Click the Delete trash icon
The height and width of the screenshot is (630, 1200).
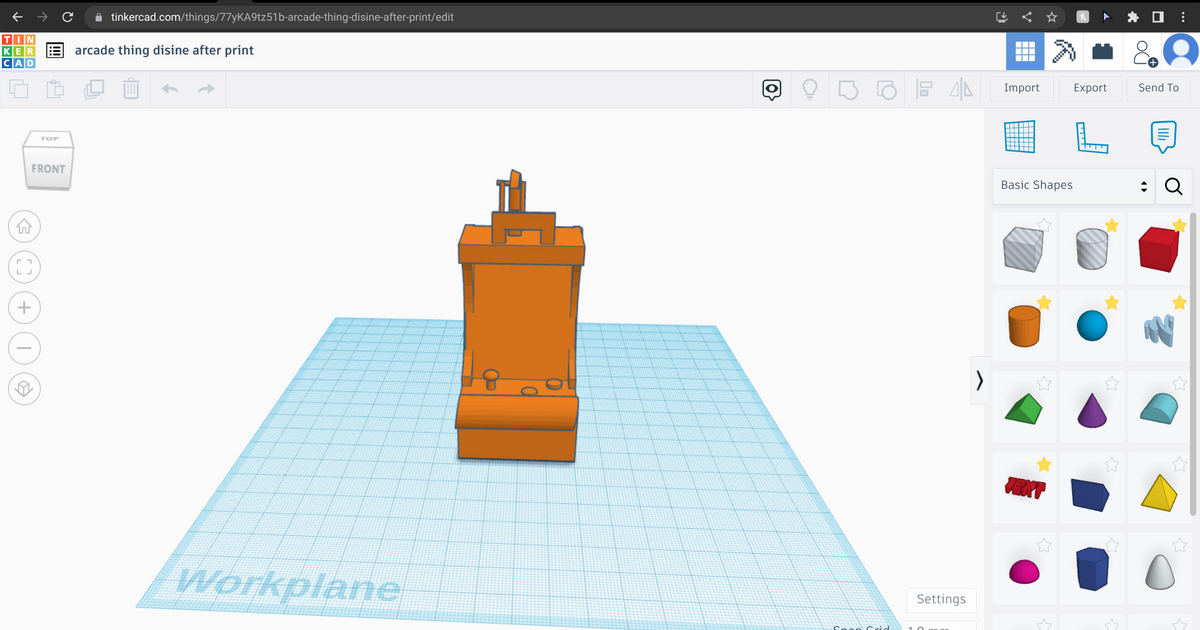click(x=130, y=89)
